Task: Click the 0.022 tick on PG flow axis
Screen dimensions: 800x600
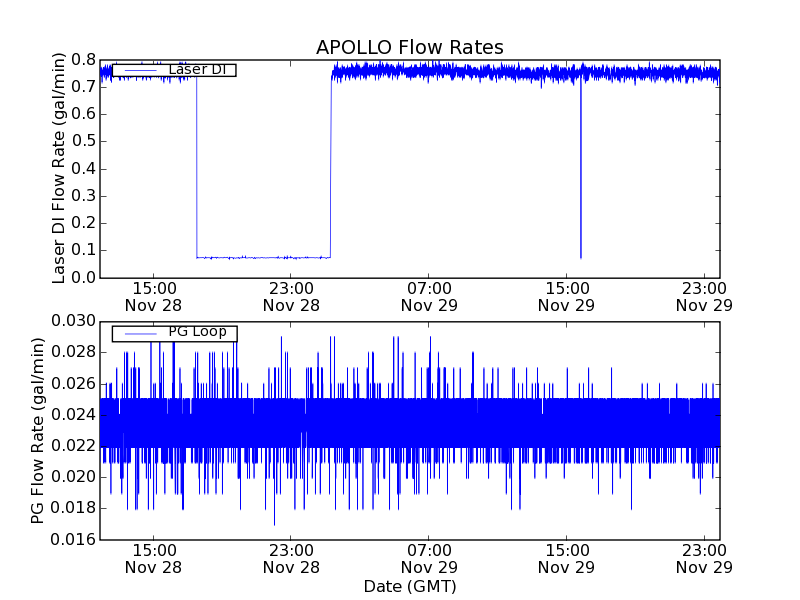Action: click(73, 446)
